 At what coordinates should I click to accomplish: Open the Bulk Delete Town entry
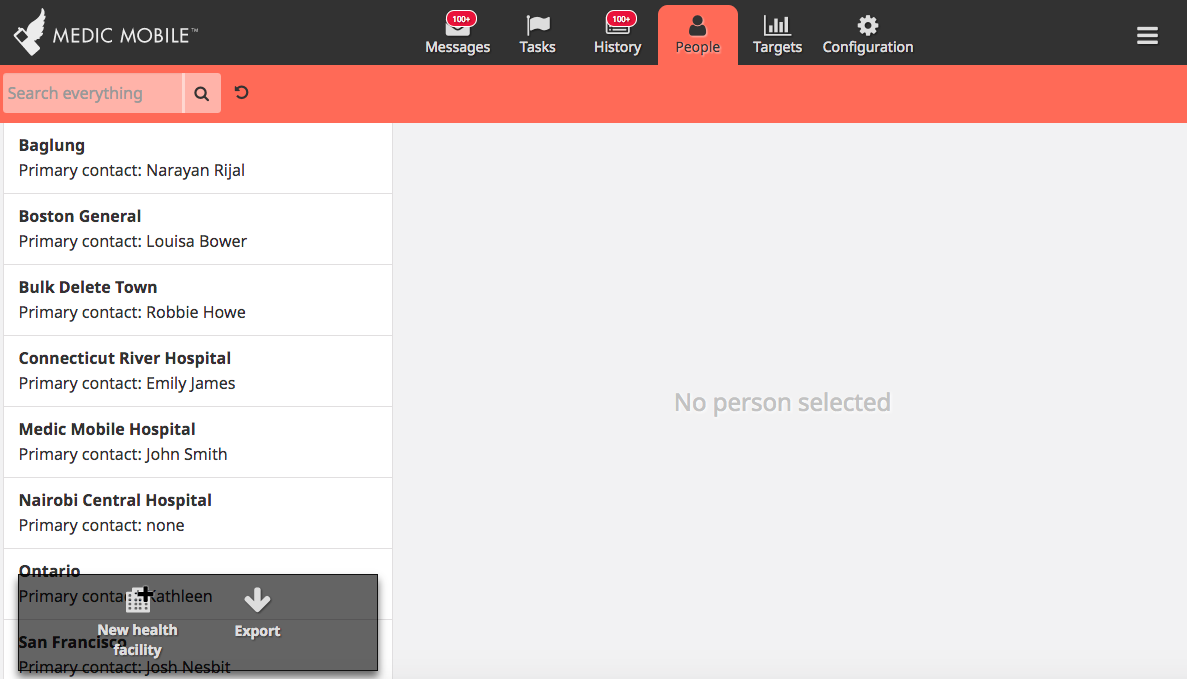point(198,301)
